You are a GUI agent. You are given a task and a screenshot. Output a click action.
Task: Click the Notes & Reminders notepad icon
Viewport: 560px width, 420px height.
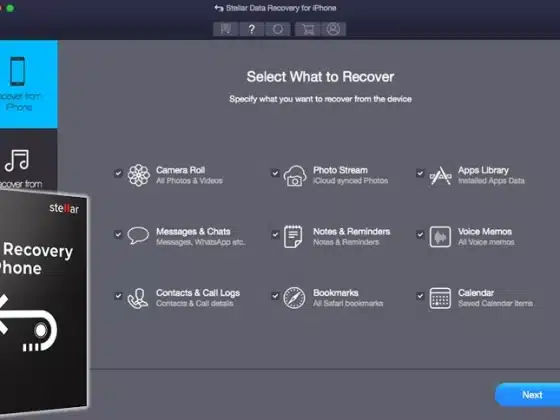pos(293,236)
